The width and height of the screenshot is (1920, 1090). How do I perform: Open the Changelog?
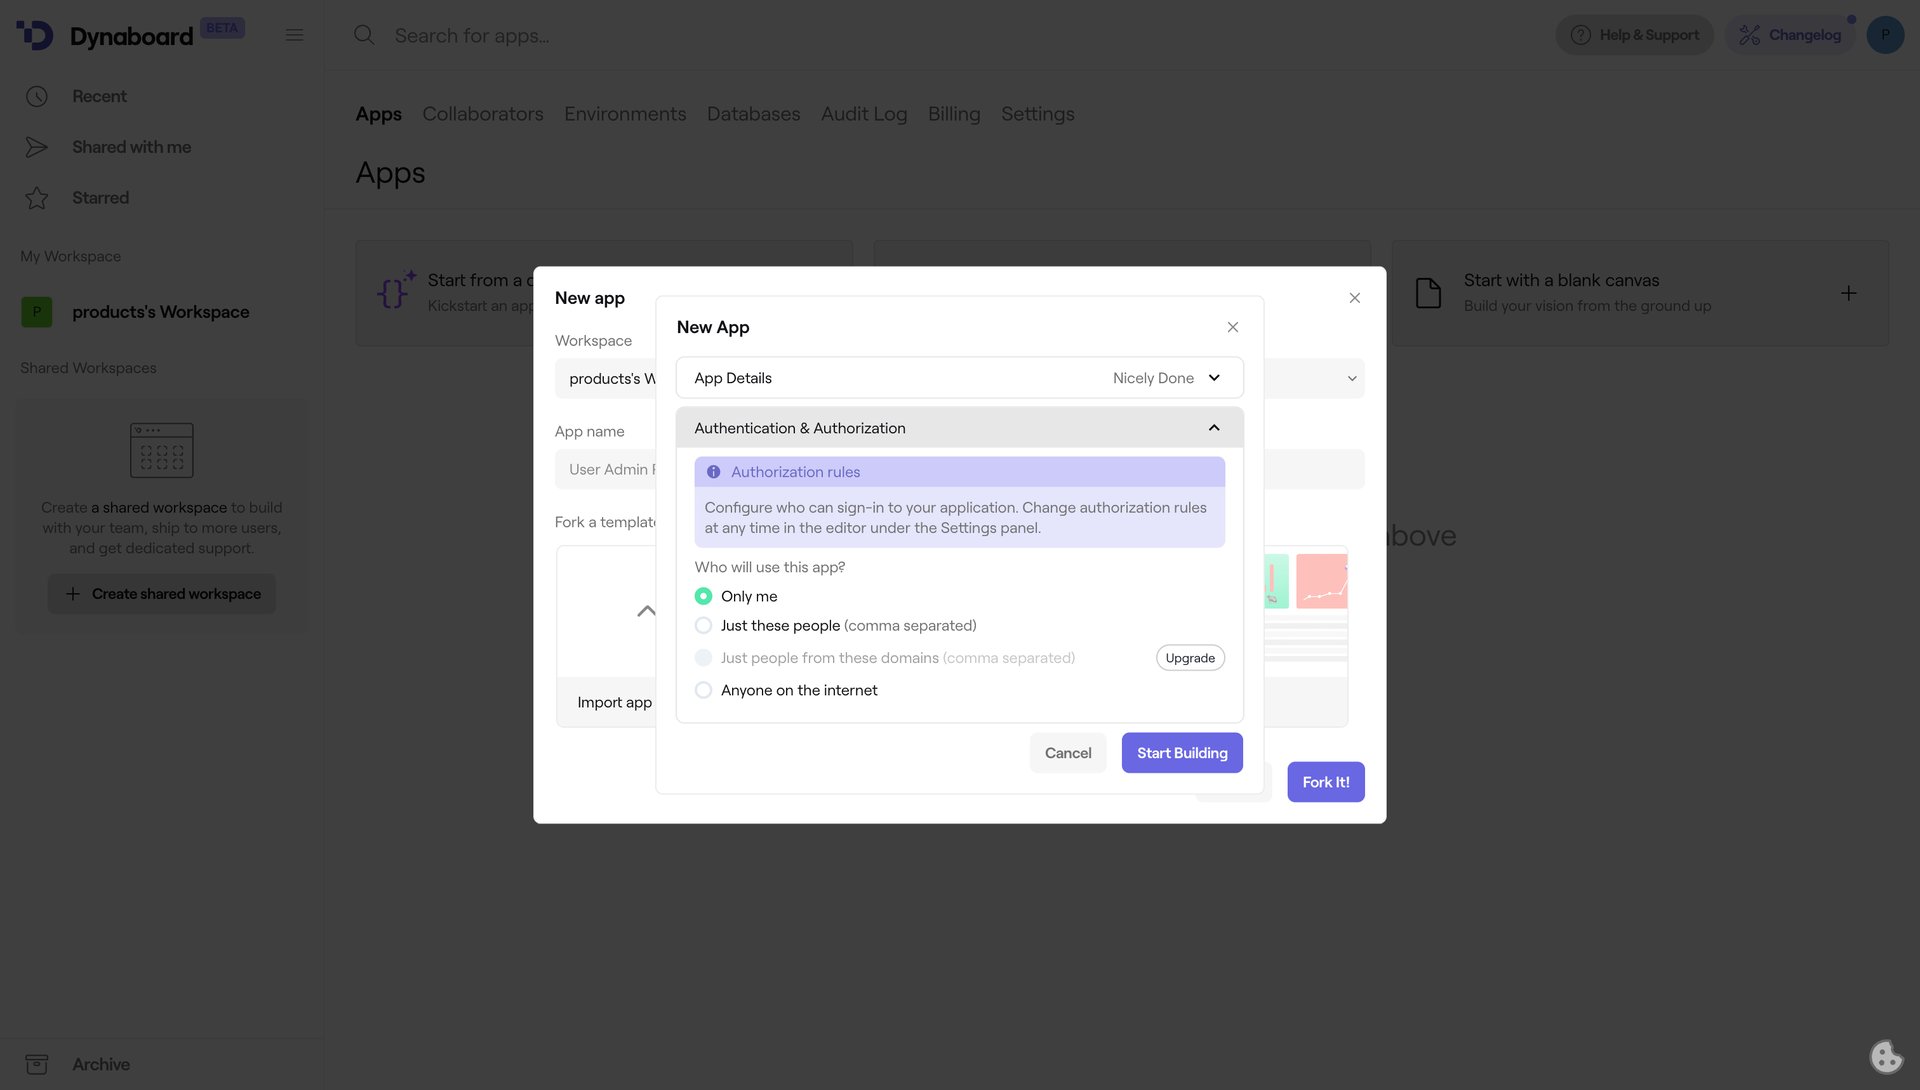pyautogui.click(x=1790, y=34)
